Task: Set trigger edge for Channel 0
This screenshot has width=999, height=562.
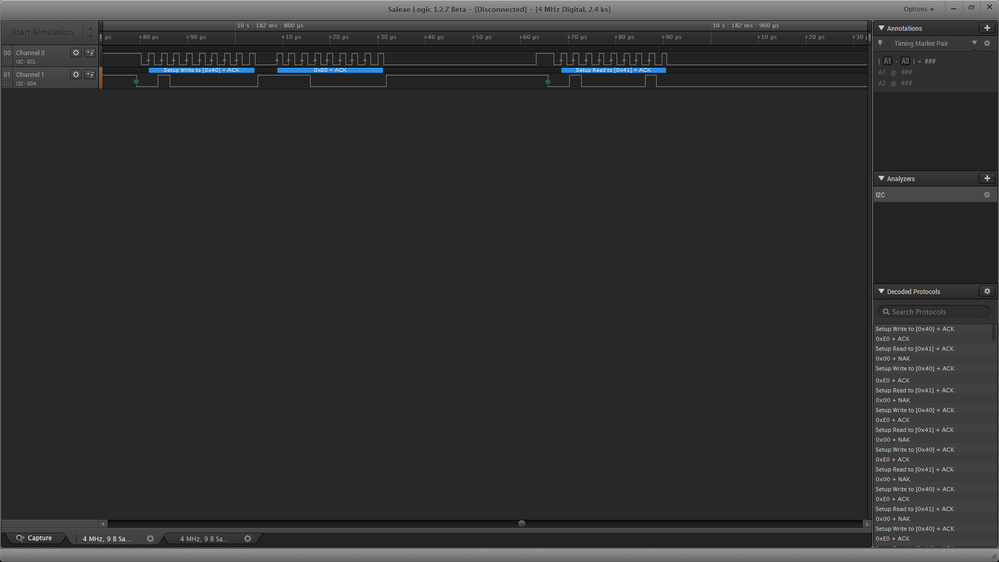Action: point(90,53)
